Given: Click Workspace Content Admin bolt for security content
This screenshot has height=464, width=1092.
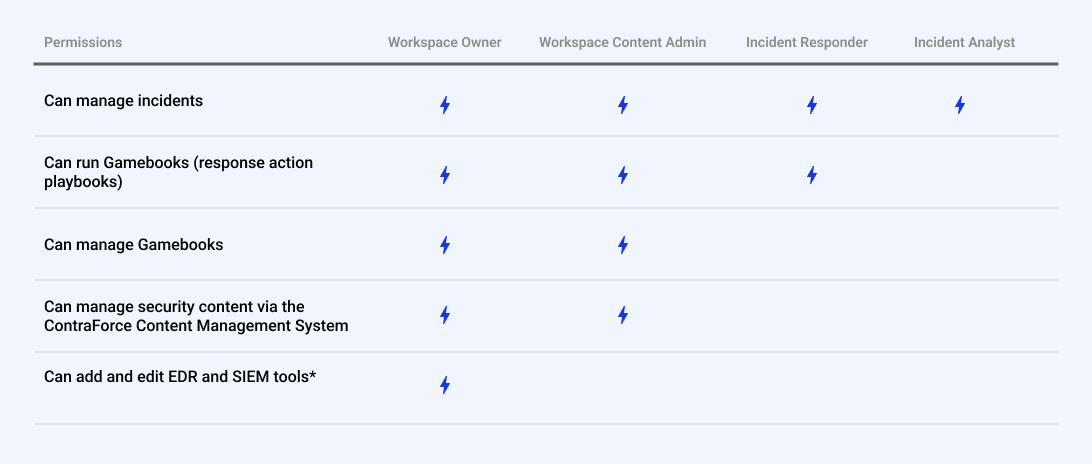Looking at the screenshot, I should (x=622, y=315).
